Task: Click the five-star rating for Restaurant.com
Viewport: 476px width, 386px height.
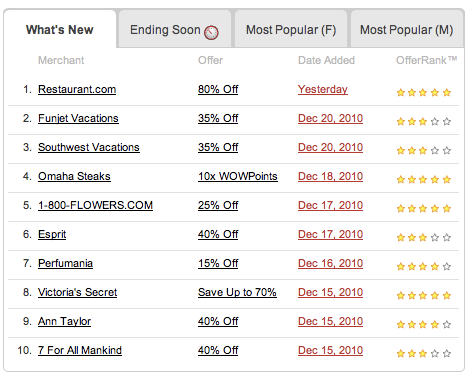Action: tap(424, 92)
